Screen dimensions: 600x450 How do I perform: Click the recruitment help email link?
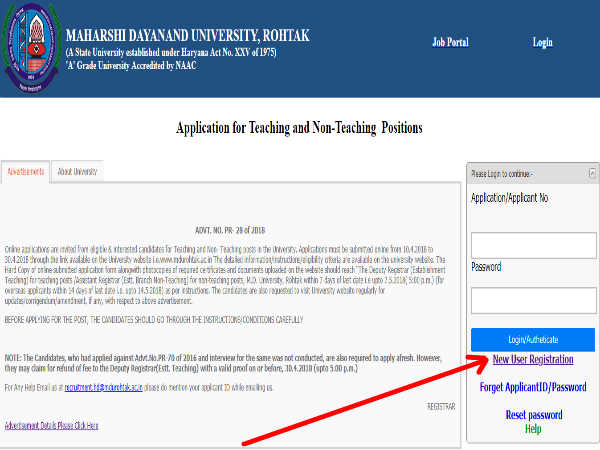tap(103, 388)
